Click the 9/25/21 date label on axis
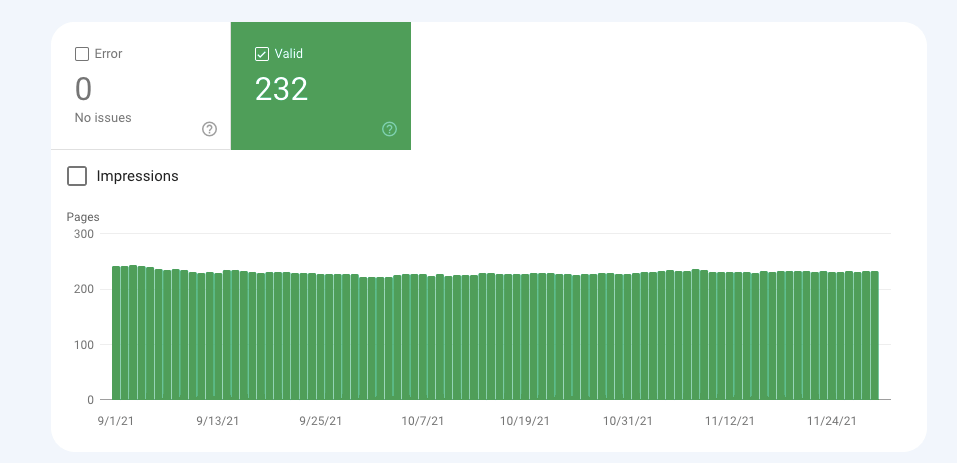 pyautogui.click(x=320, y=421)
